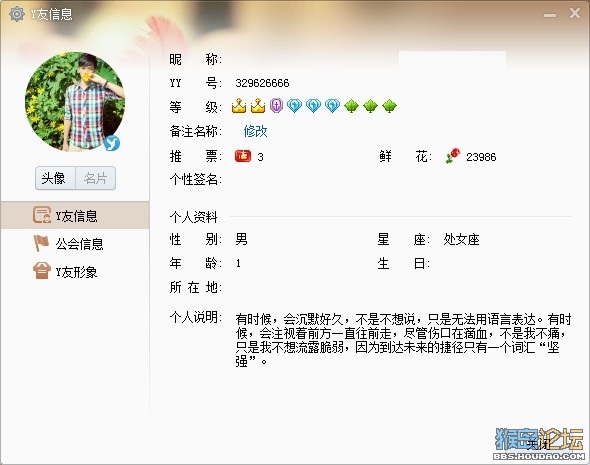Screen dimensions: 590x465
Task: Click the 公会信息 flag icon
Action: (x=41, y=243)
